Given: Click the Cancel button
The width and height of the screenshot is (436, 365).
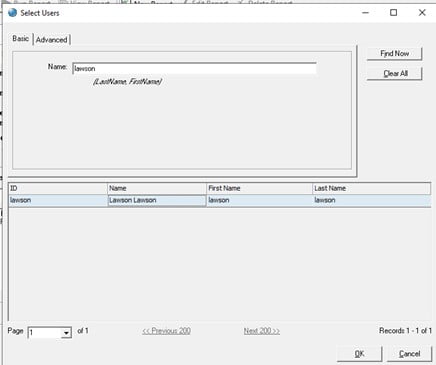Looking at the screenshot, I should [409, 354].
